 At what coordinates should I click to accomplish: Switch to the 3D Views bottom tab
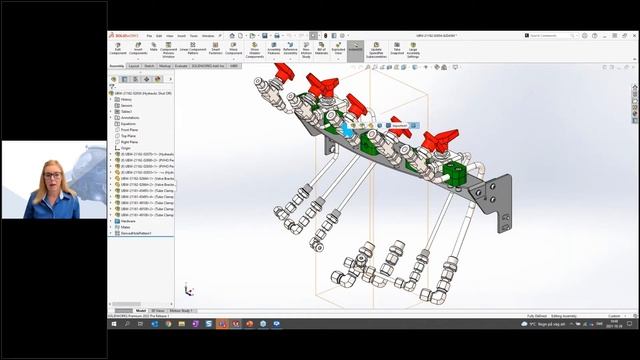tap(158, 311)
